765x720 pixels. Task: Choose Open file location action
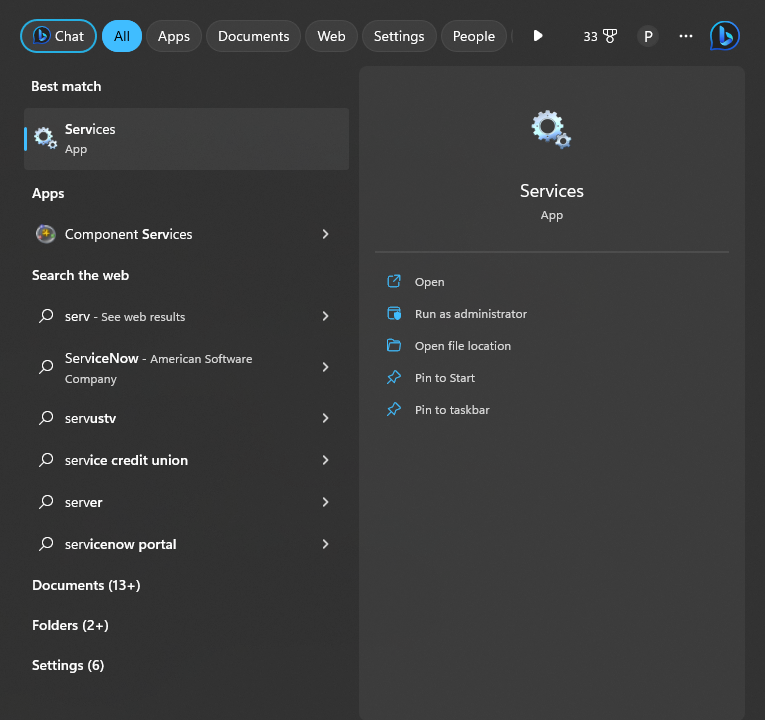[x=462, y=346]
